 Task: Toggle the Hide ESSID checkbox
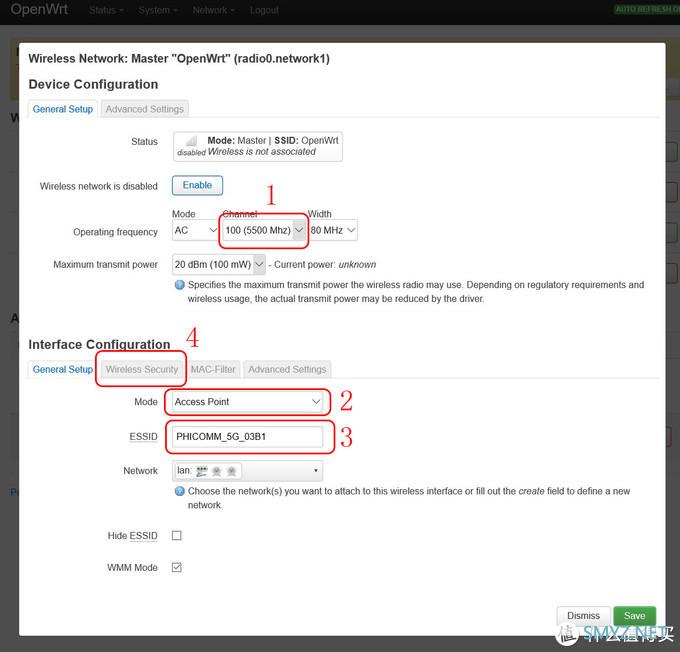point(177,536)
